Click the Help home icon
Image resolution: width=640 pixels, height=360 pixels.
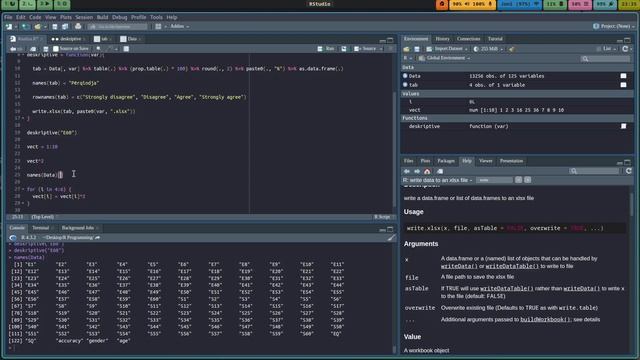point(427,171)
